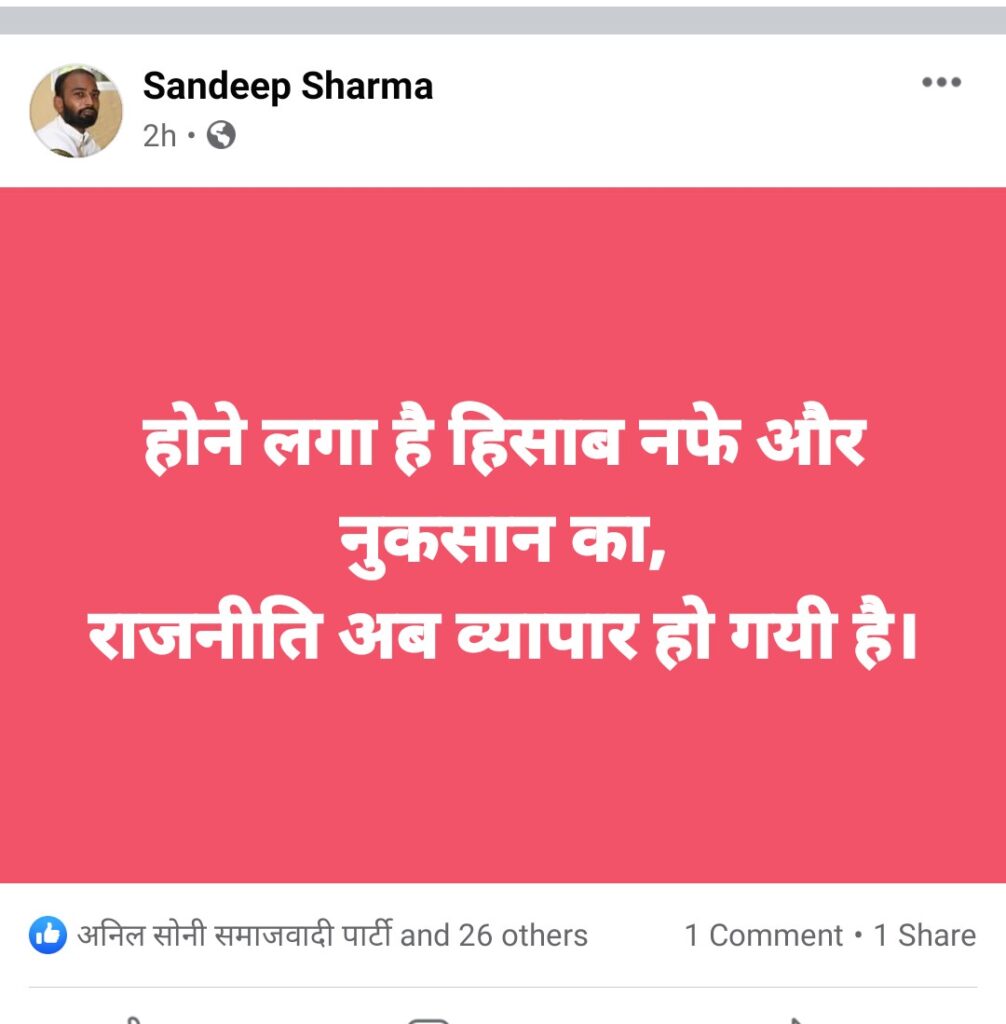
Task: Open the 1 Comment link
Action: point(764,936)
